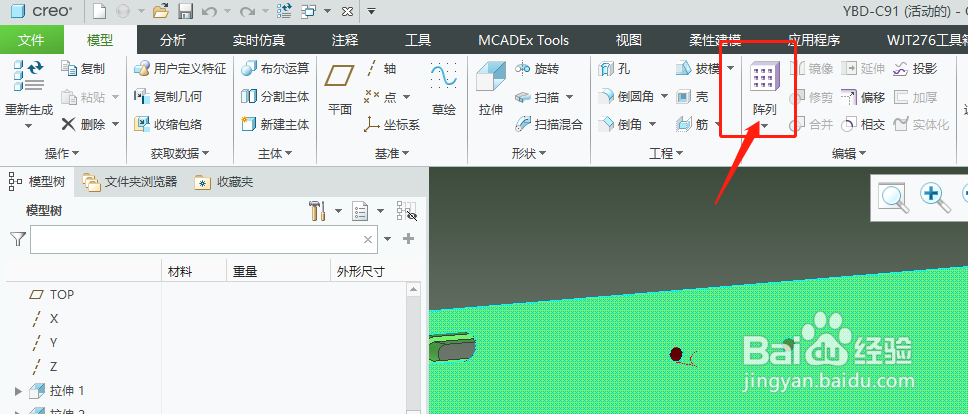Viewport: 968px width, 414px height.
Task: Expand the 基准 group dropdown
Action: (x=392, y=152)
